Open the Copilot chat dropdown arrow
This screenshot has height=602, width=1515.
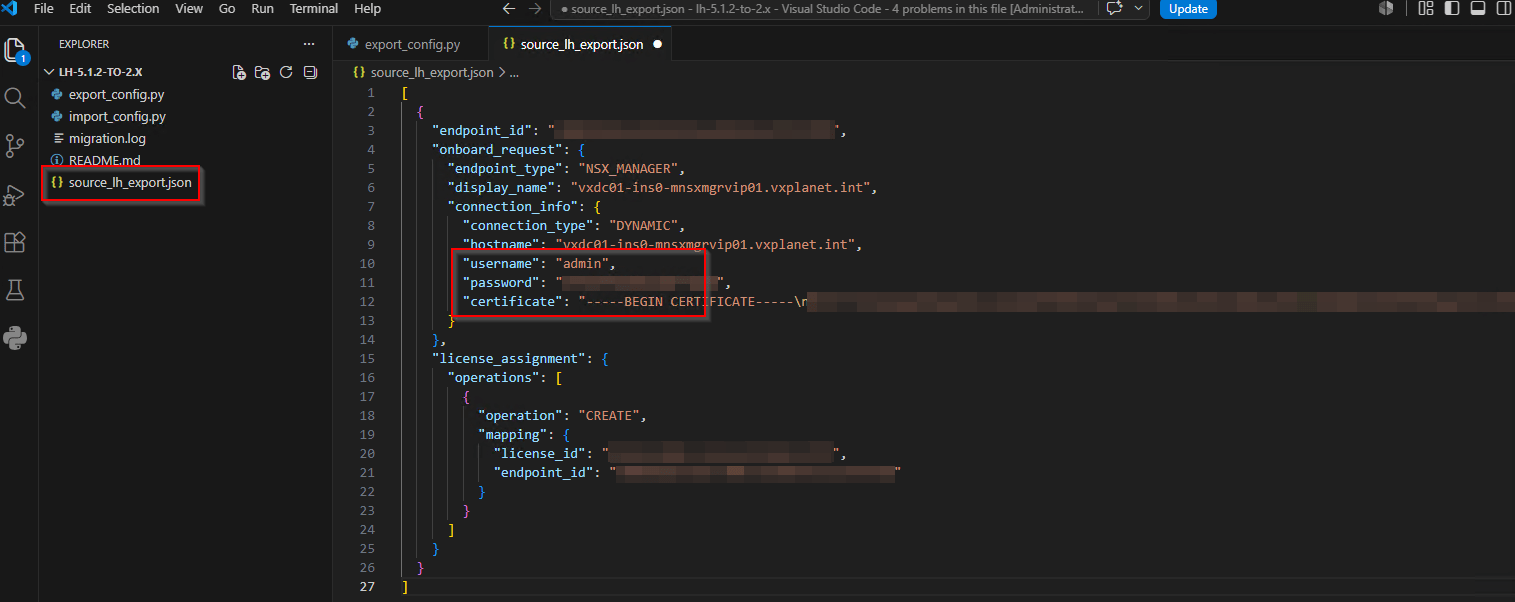pos(1138,9)
